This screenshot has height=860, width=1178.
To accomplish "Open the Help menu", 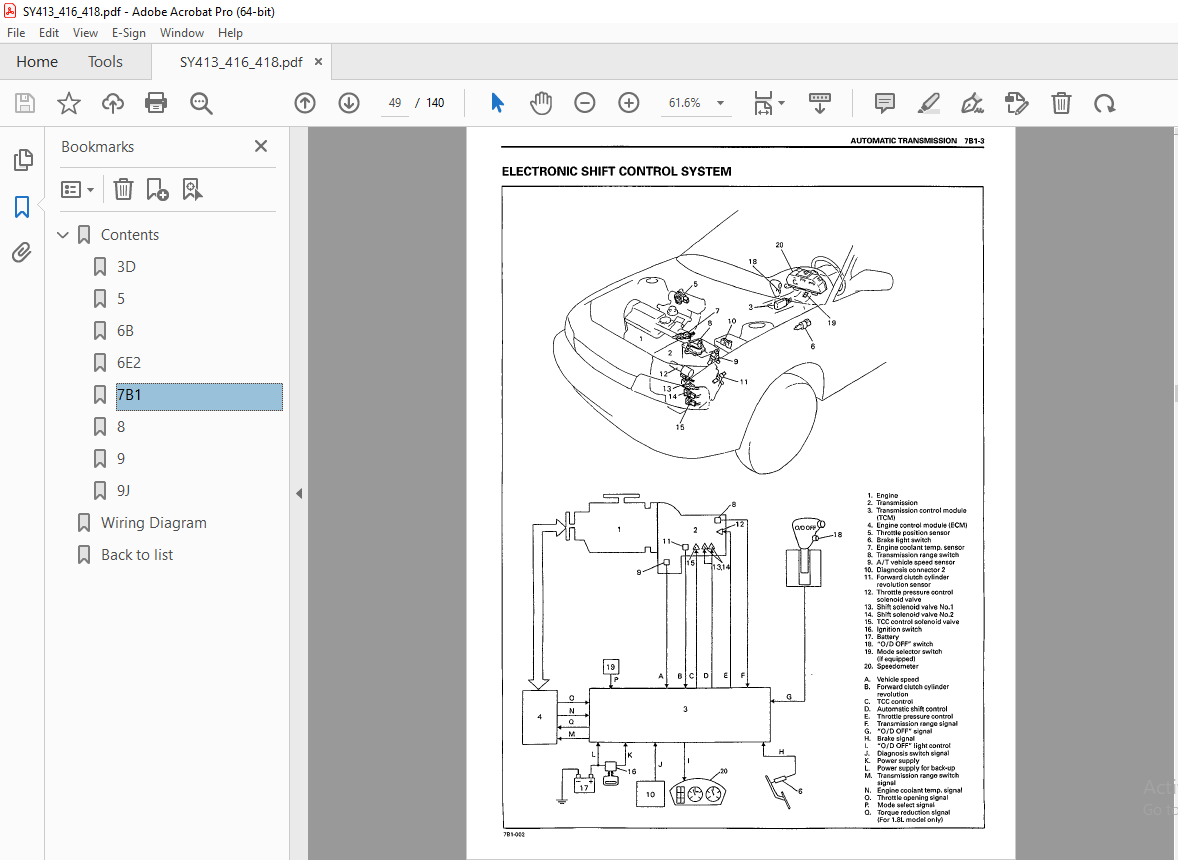I will tap(230, 33).
